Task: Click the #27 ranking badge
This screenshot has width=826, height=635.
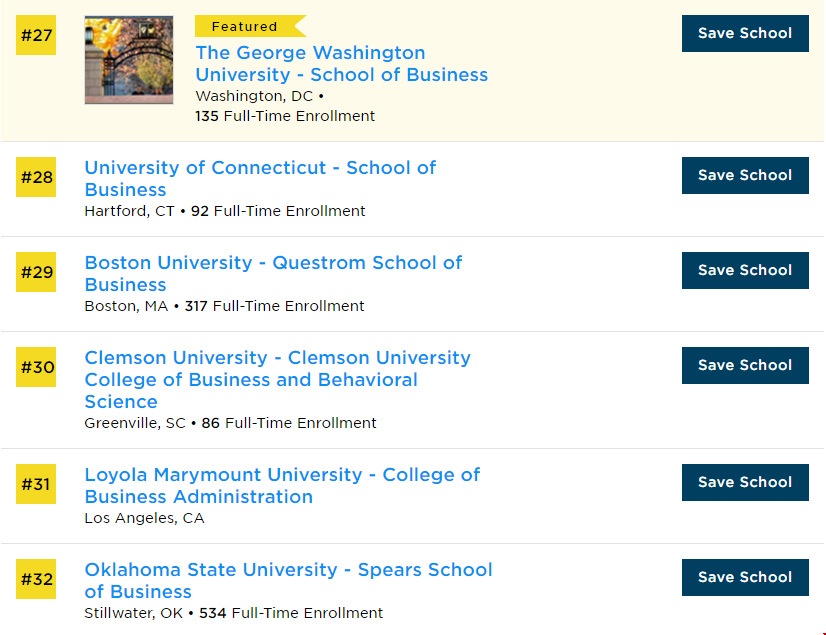Action: 37,36
